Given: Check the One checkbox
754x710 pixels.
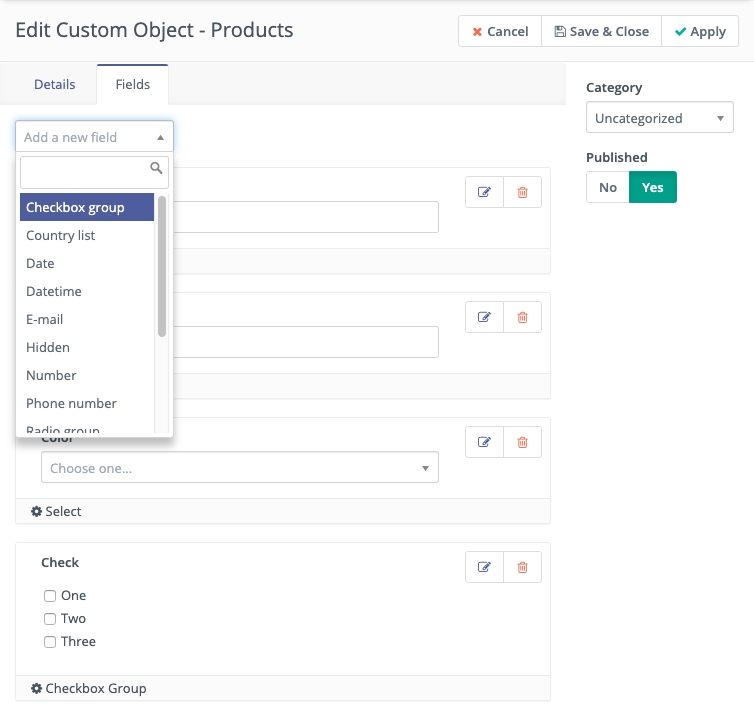Looking at the screenshot, I should [x=50, y=596].
